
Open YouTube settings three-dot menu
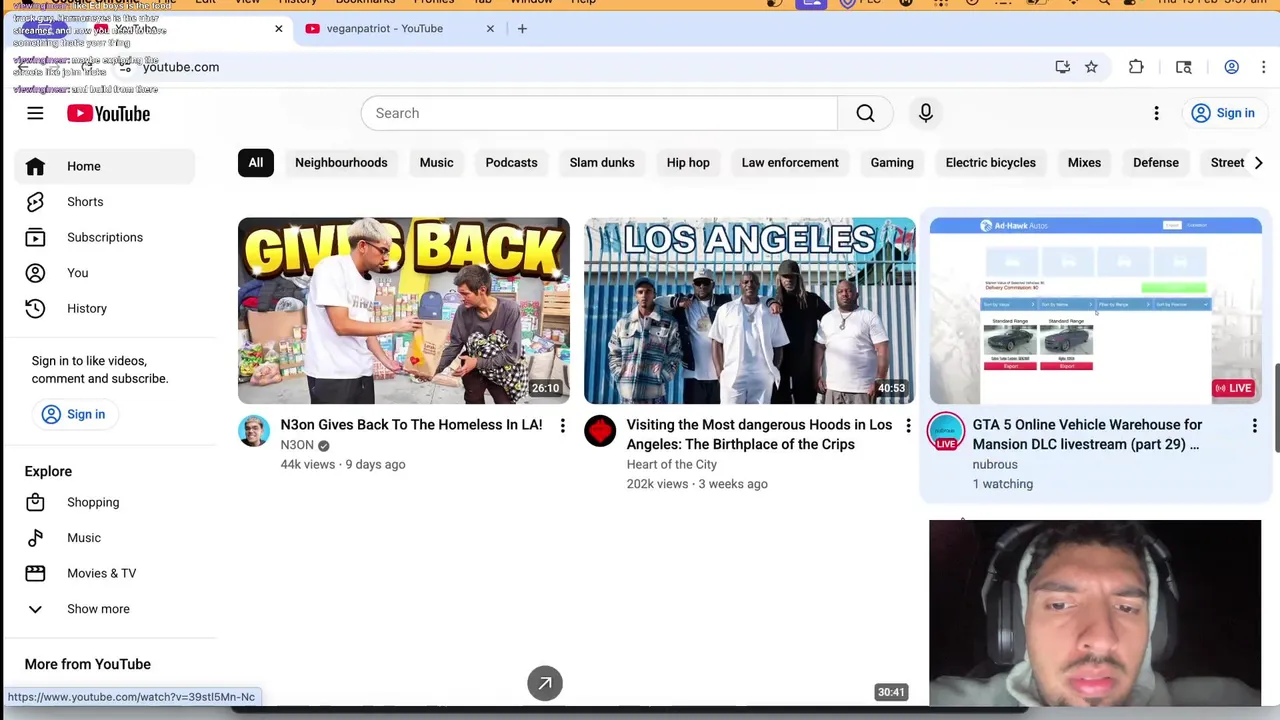point(1156,113)
